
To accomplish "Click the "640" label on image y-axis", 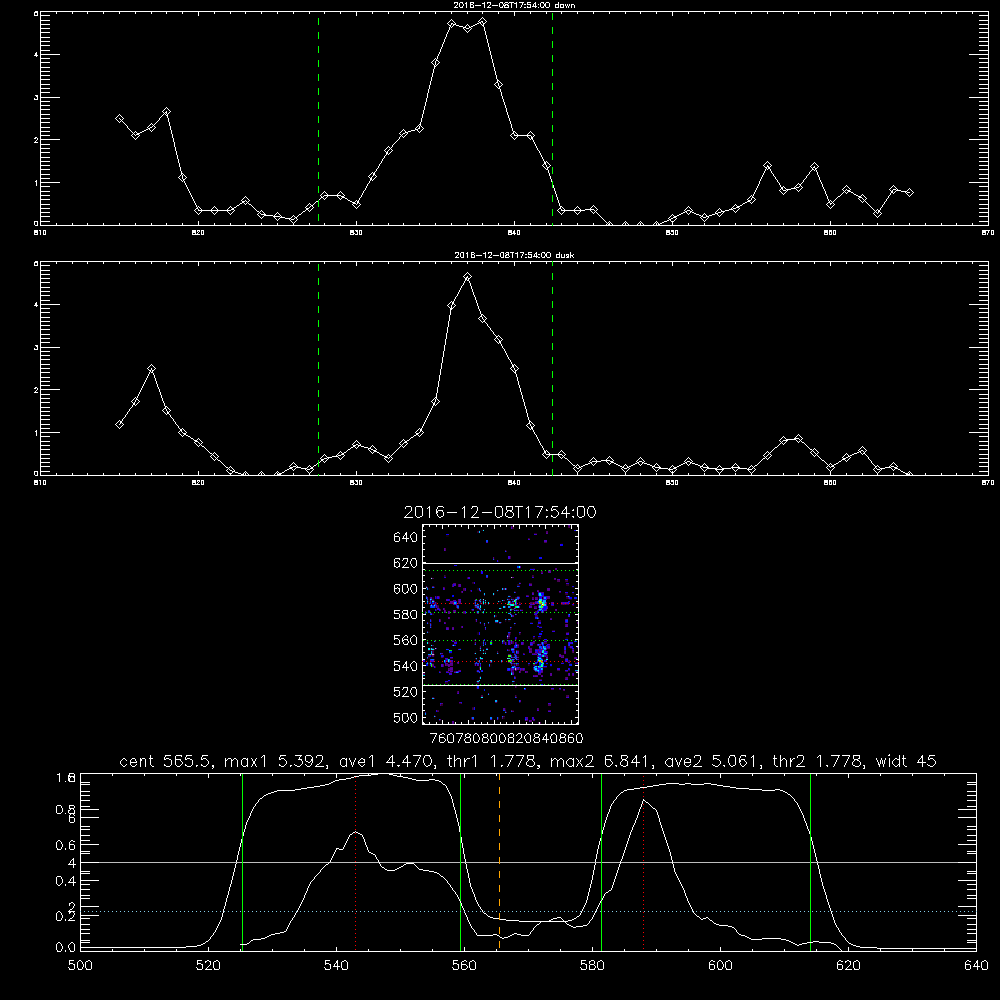I will (406, 538).
